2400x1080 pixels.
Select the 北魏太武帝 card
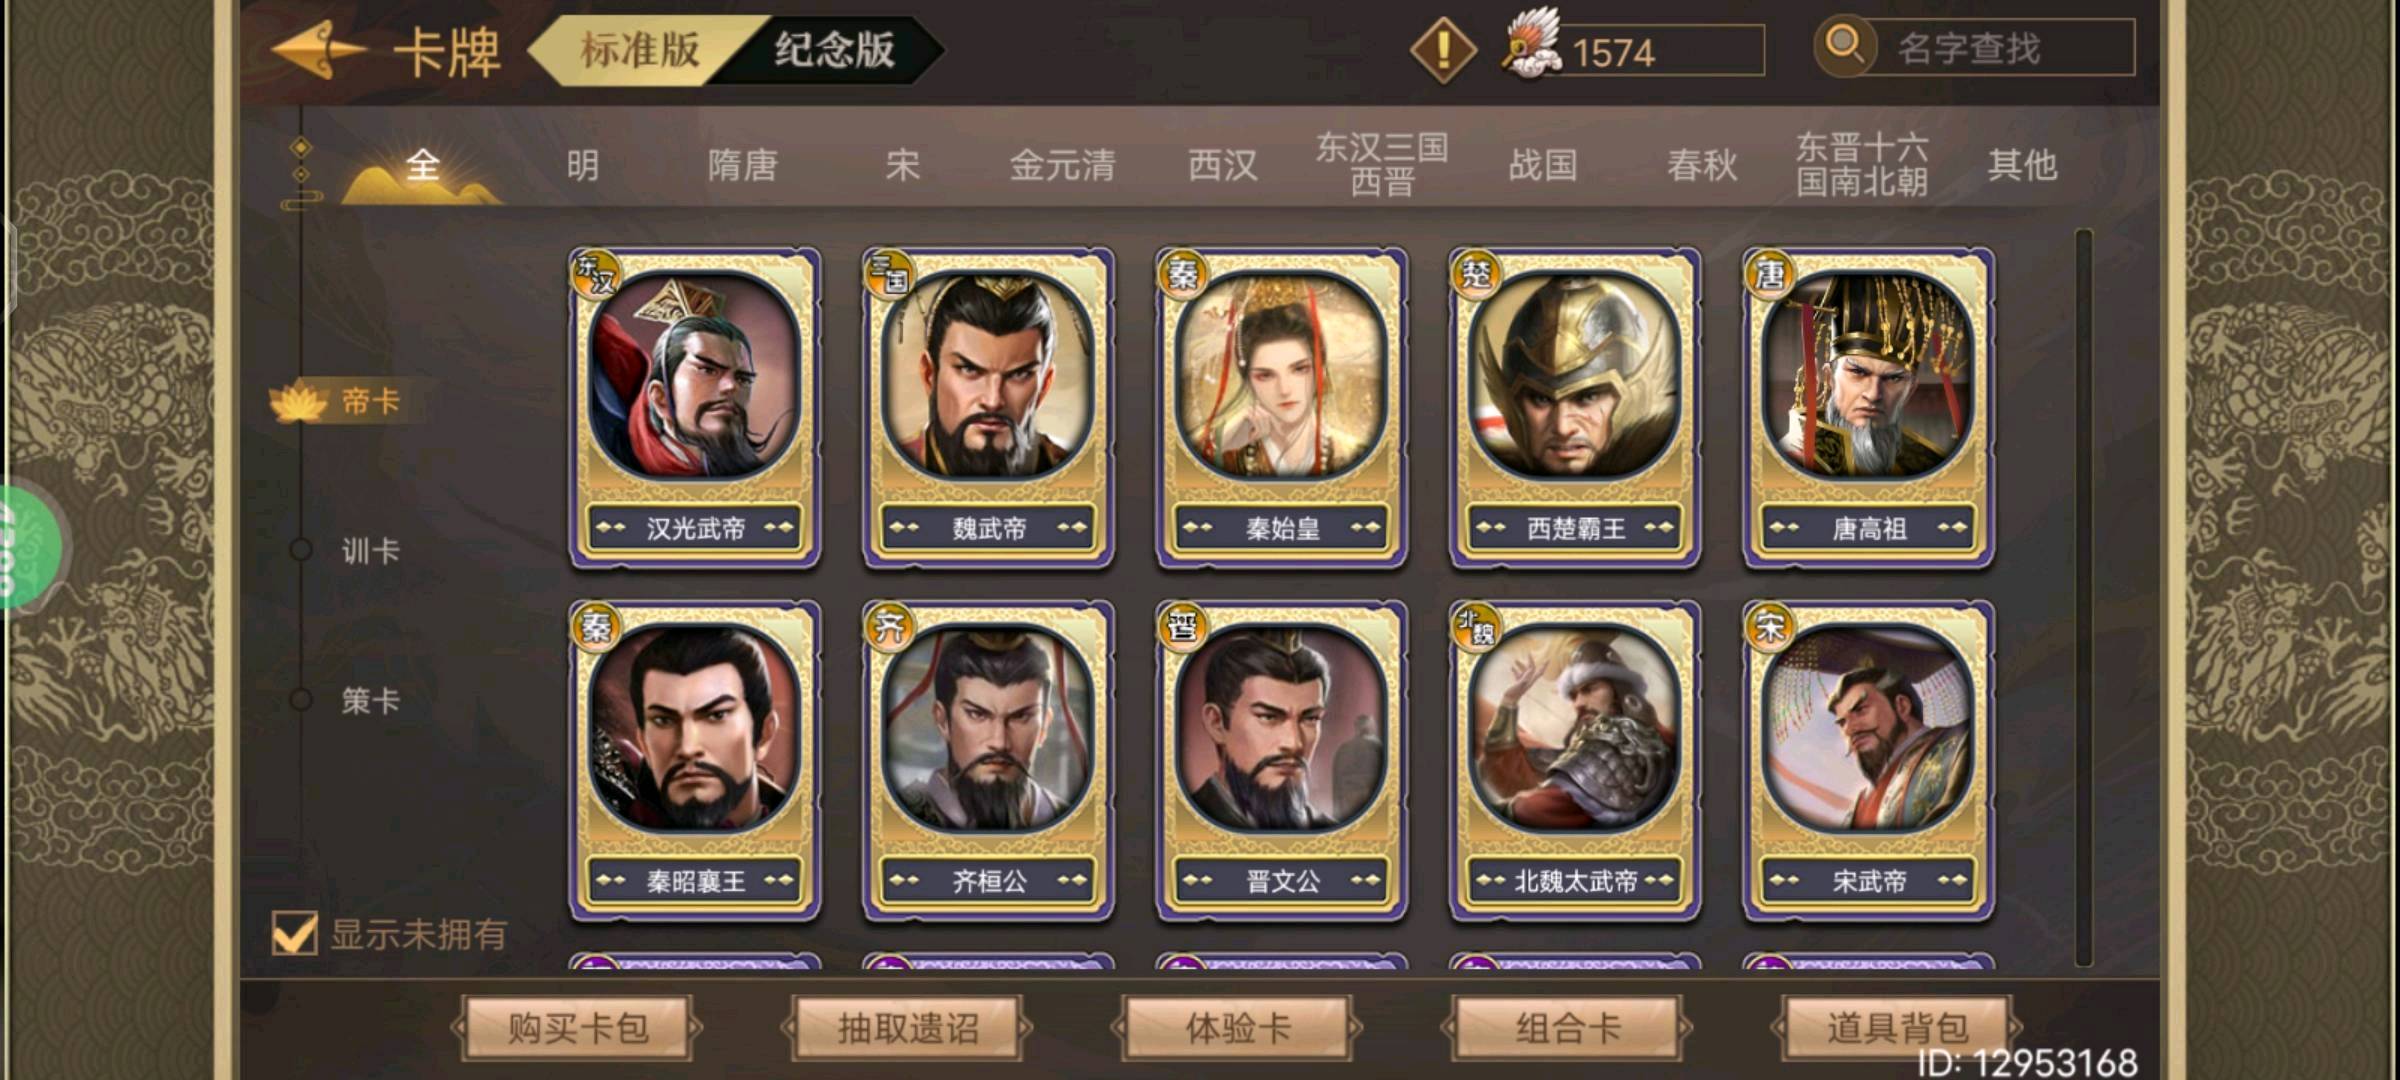click(1575, 761)
